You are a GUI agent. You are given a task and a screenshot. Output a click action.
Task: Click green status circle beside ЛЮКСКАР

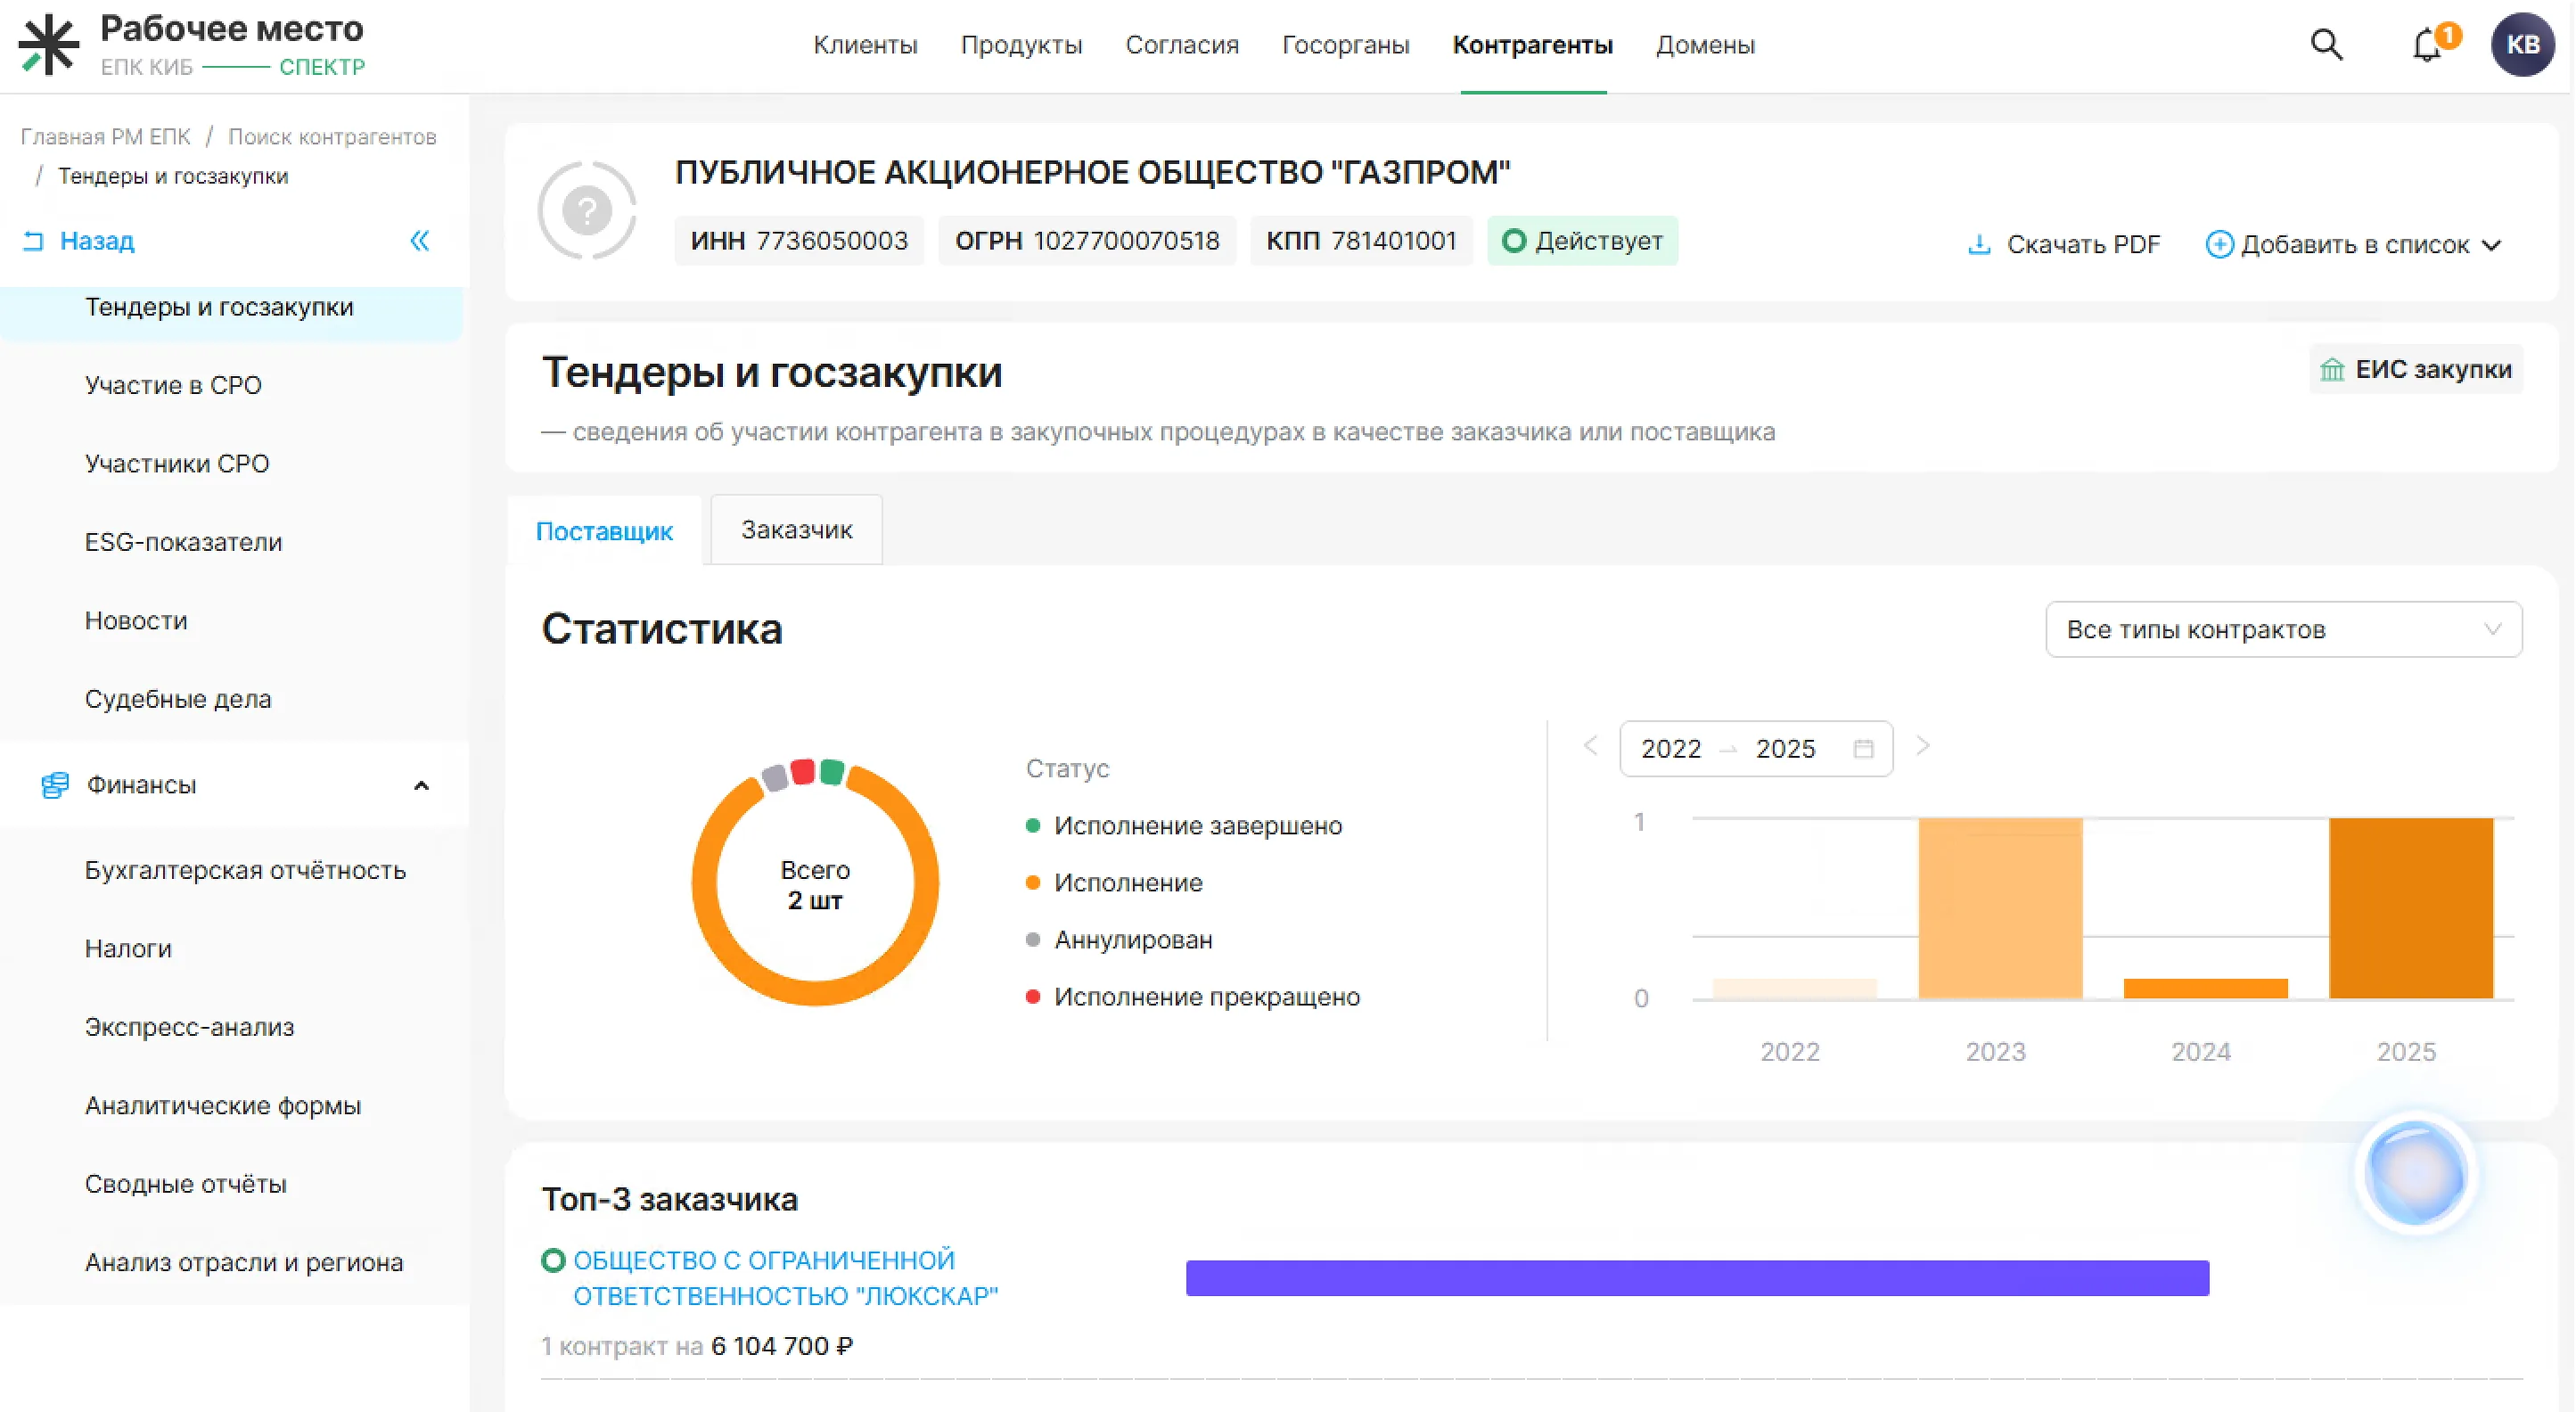pos(553,1260)
